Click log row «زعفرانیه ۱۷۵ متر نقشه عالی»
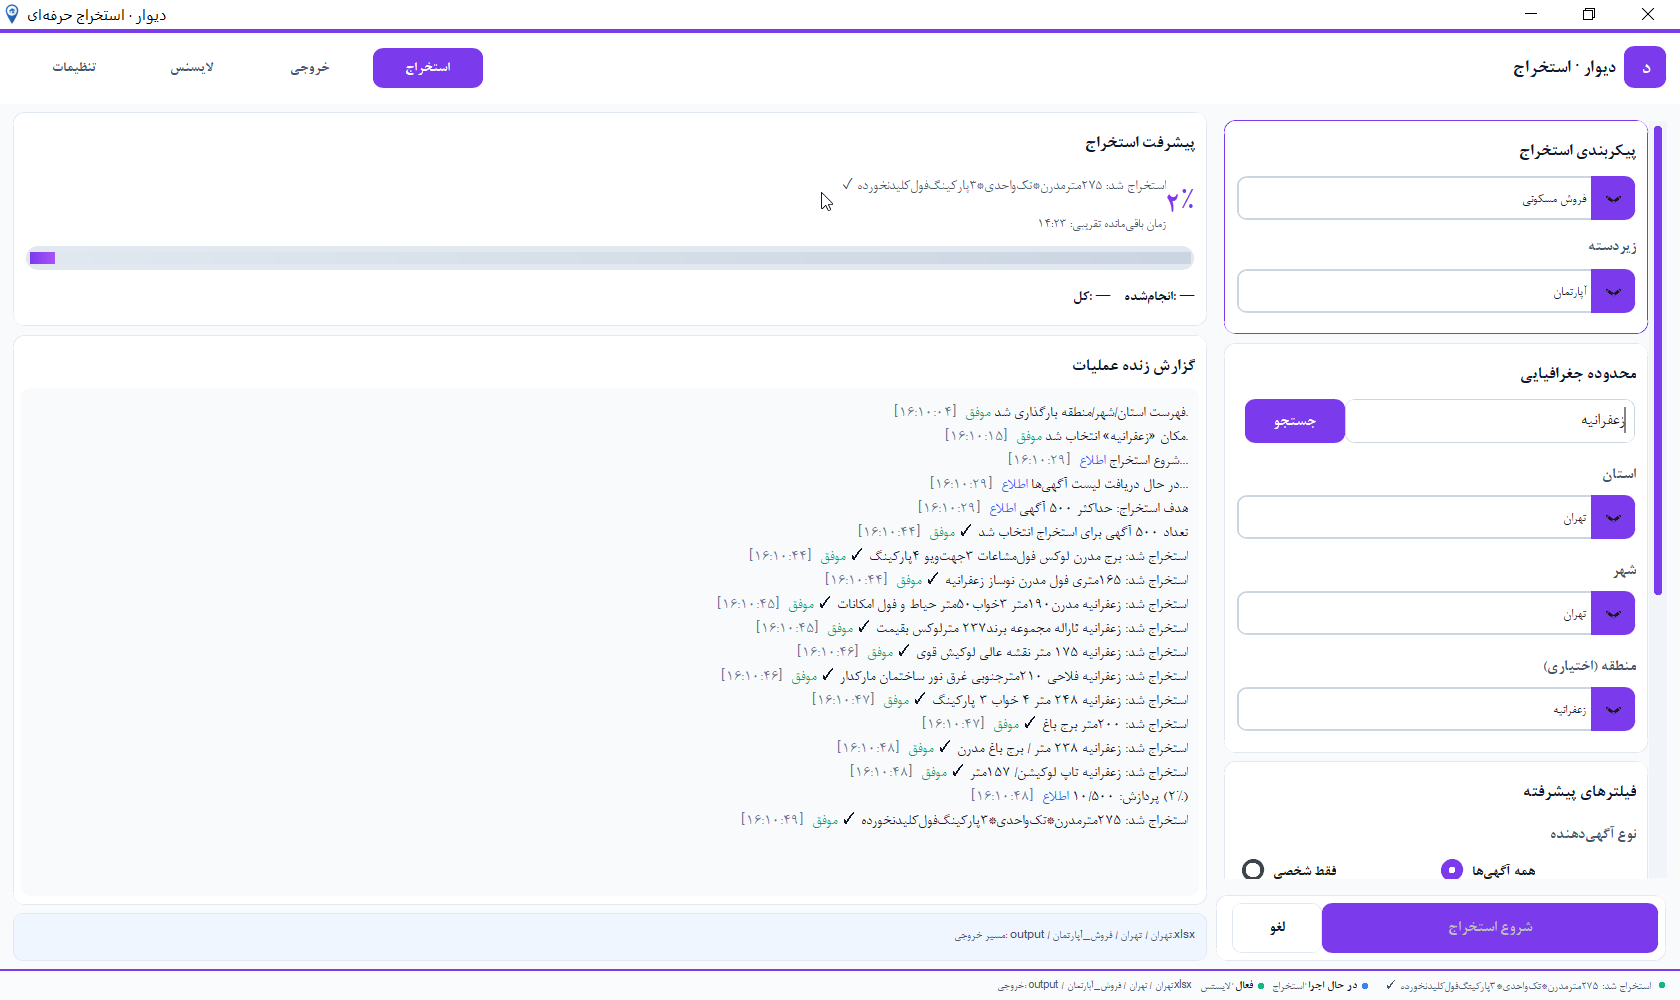1680x1000 pixels. pos(993,652)
